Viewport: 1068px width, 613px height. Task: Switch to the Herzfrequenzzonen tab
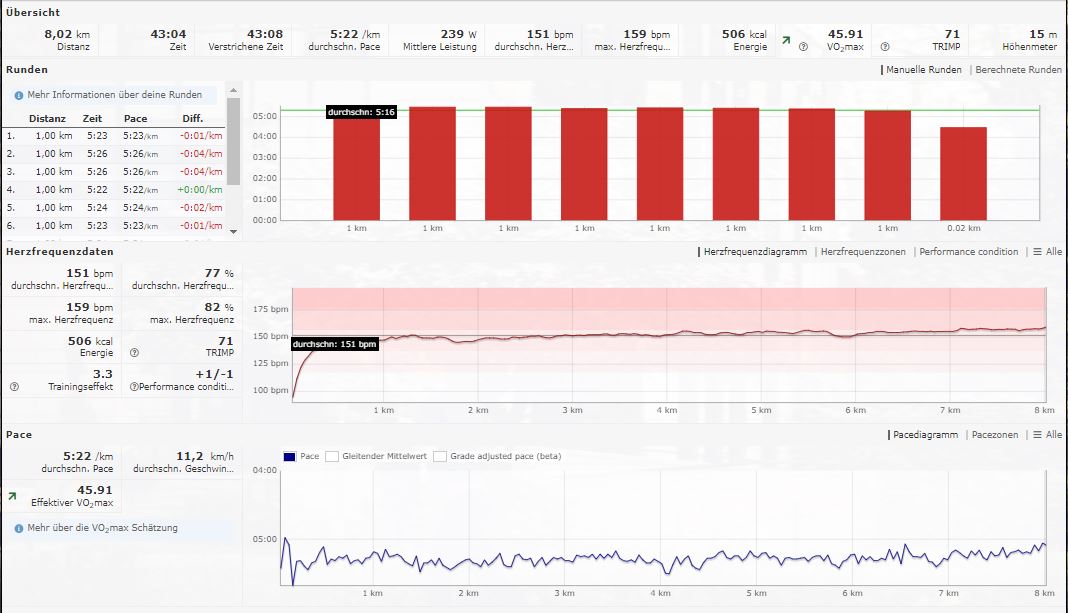pyautogui.click(x=863, y=252)
